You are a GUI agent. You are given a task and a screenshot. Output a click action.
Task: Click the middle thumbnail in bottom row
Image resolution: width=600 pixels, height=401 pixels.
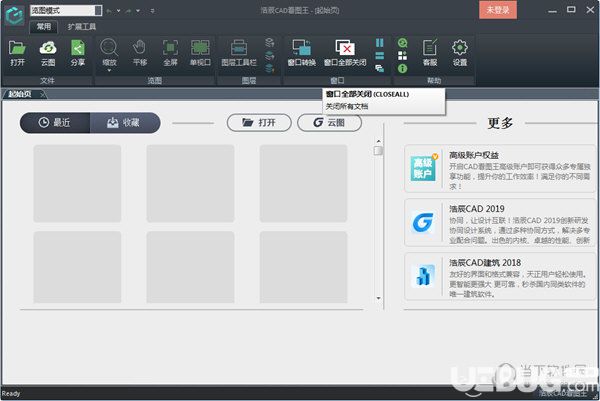(x=190, y=267)
